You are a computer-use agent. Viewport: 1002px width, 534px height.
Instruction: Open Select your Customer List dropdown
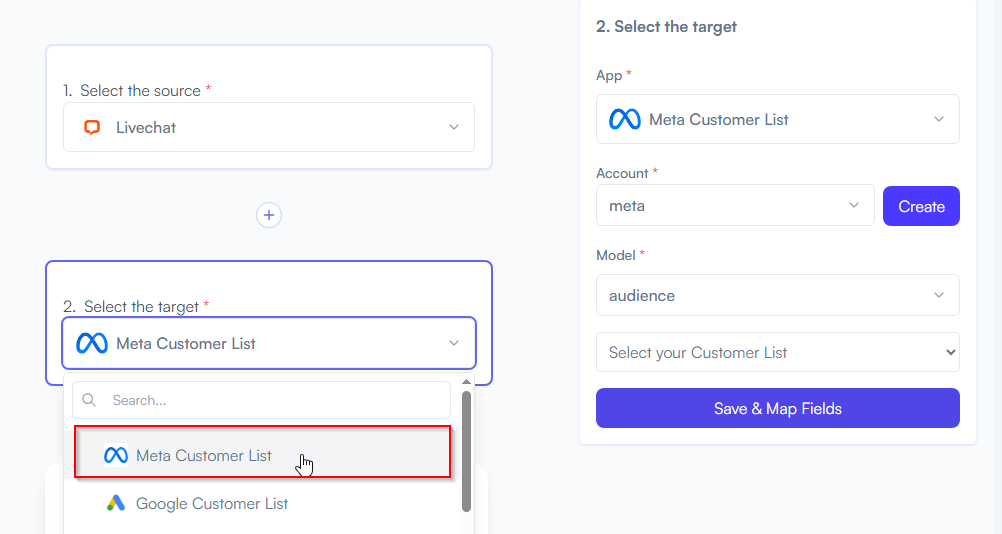tap(778, 352)
